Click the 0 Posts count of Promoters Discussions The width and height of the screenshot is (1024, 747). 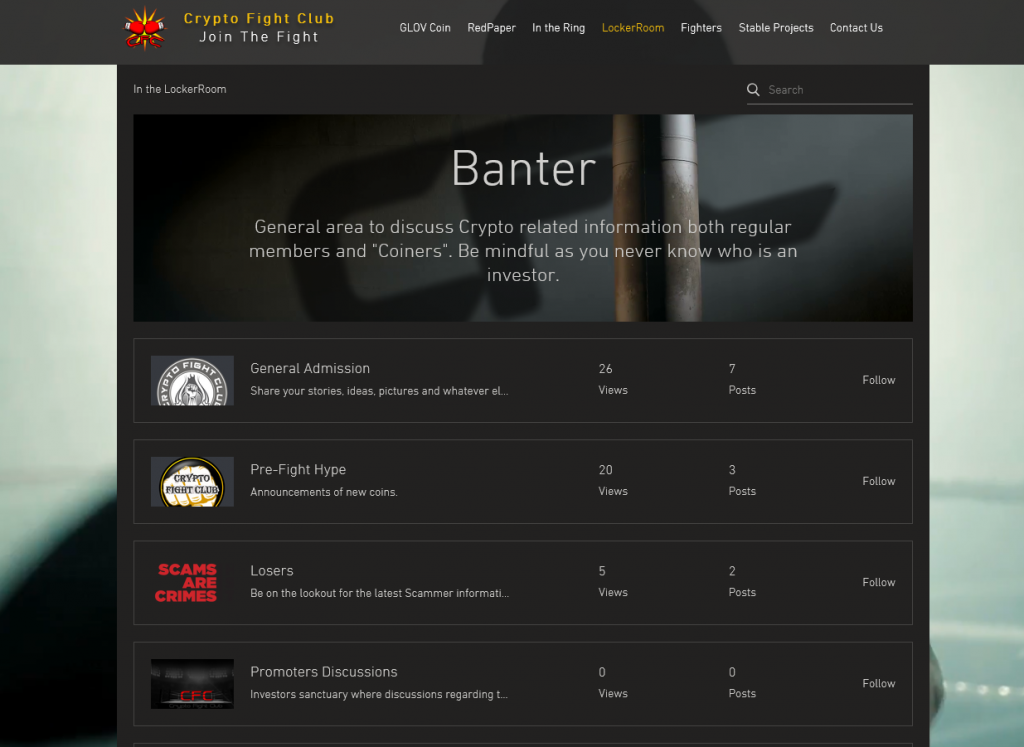click(x=742, y=683)
